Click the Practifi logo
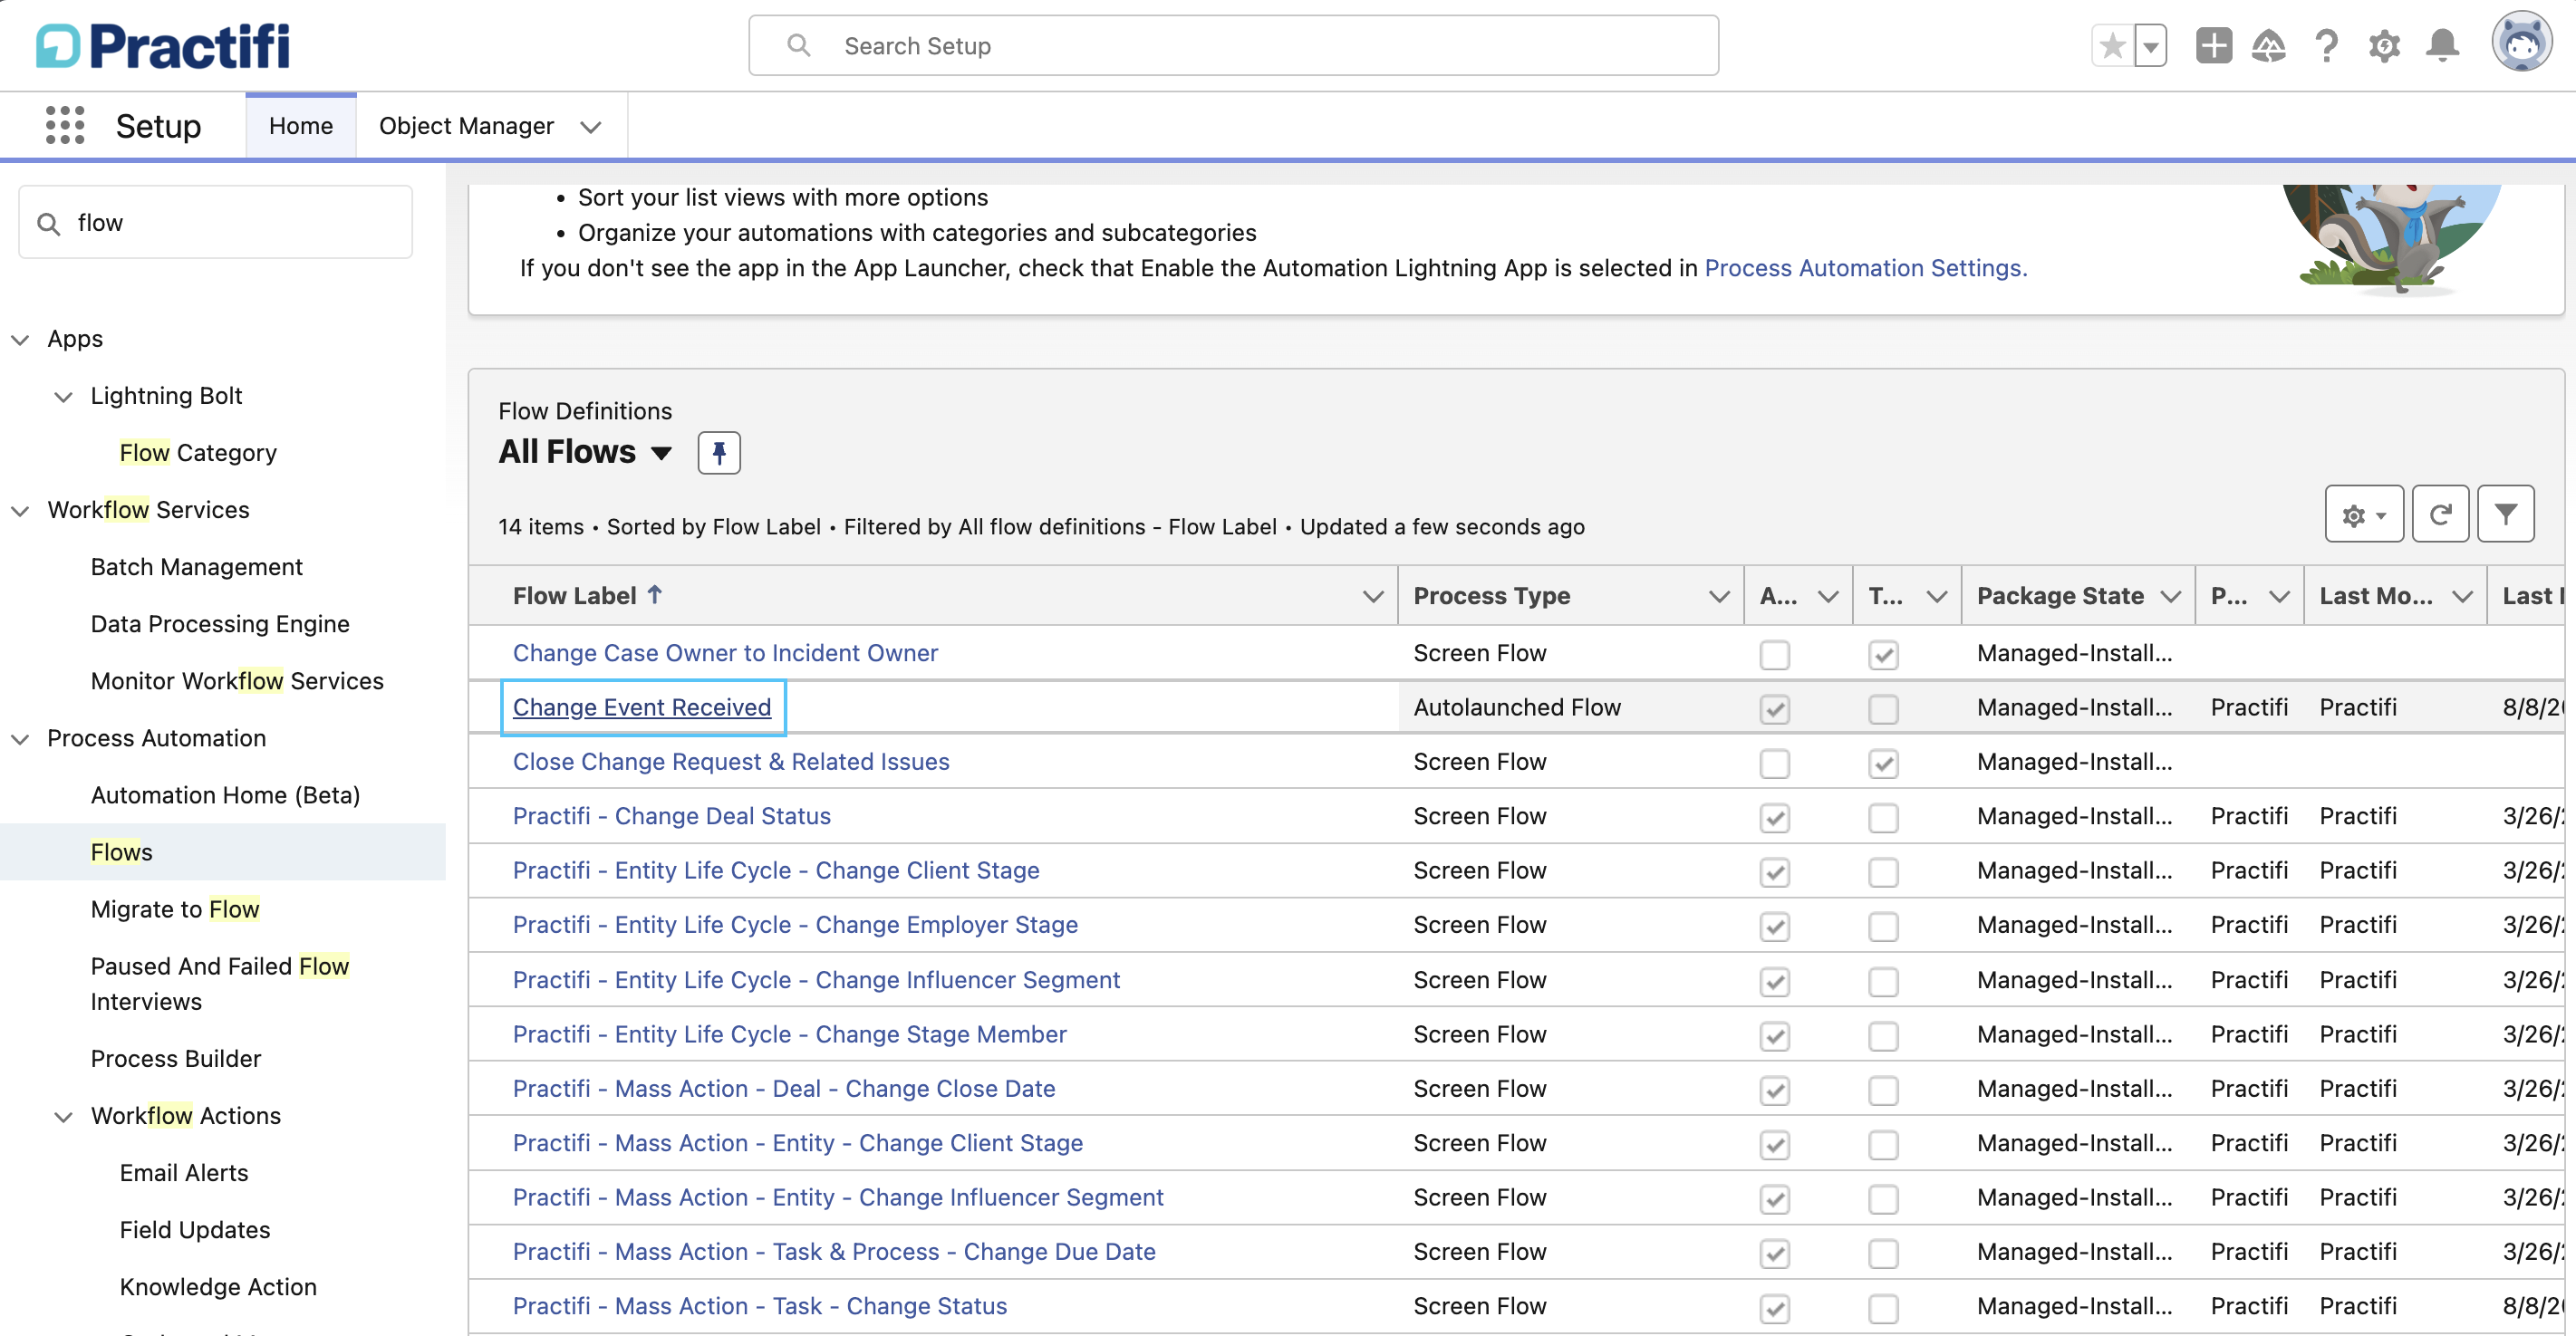This screenshot has height=1336, width=2576. [163, 46]
